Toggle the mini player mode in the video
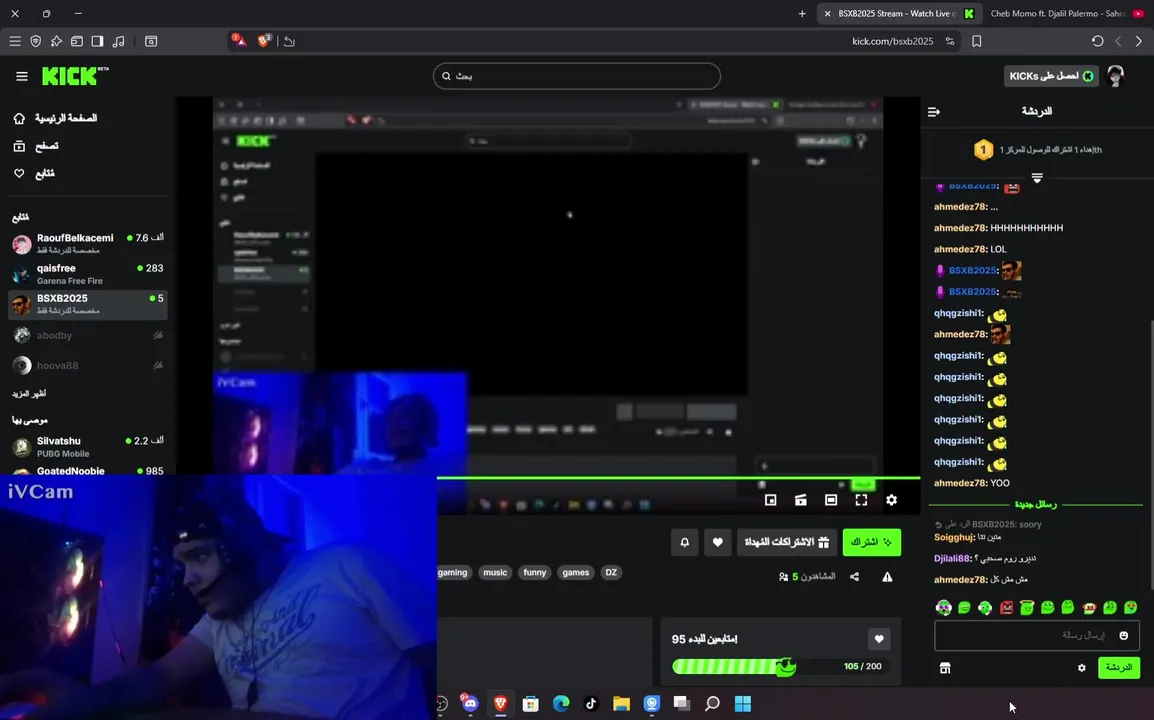This screenshot has width=1154, height=720. 771,500
